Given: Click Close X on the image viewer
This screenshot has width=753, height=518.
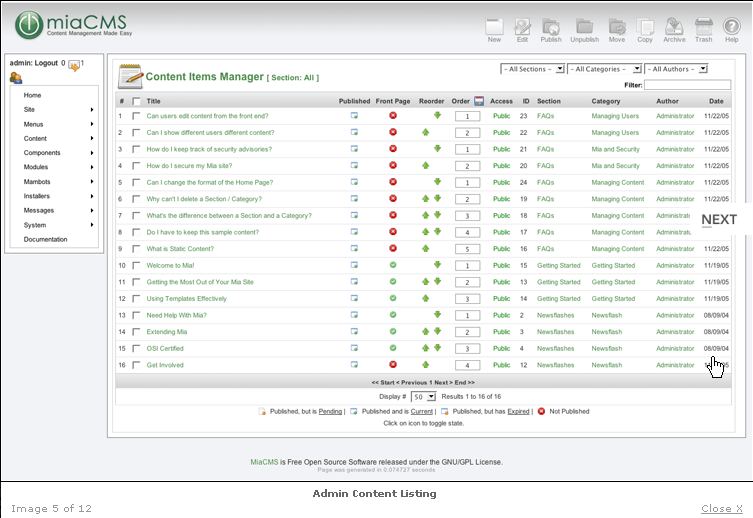Looking at the screenshot, I should pyautogui.click(x=722, y=508).
